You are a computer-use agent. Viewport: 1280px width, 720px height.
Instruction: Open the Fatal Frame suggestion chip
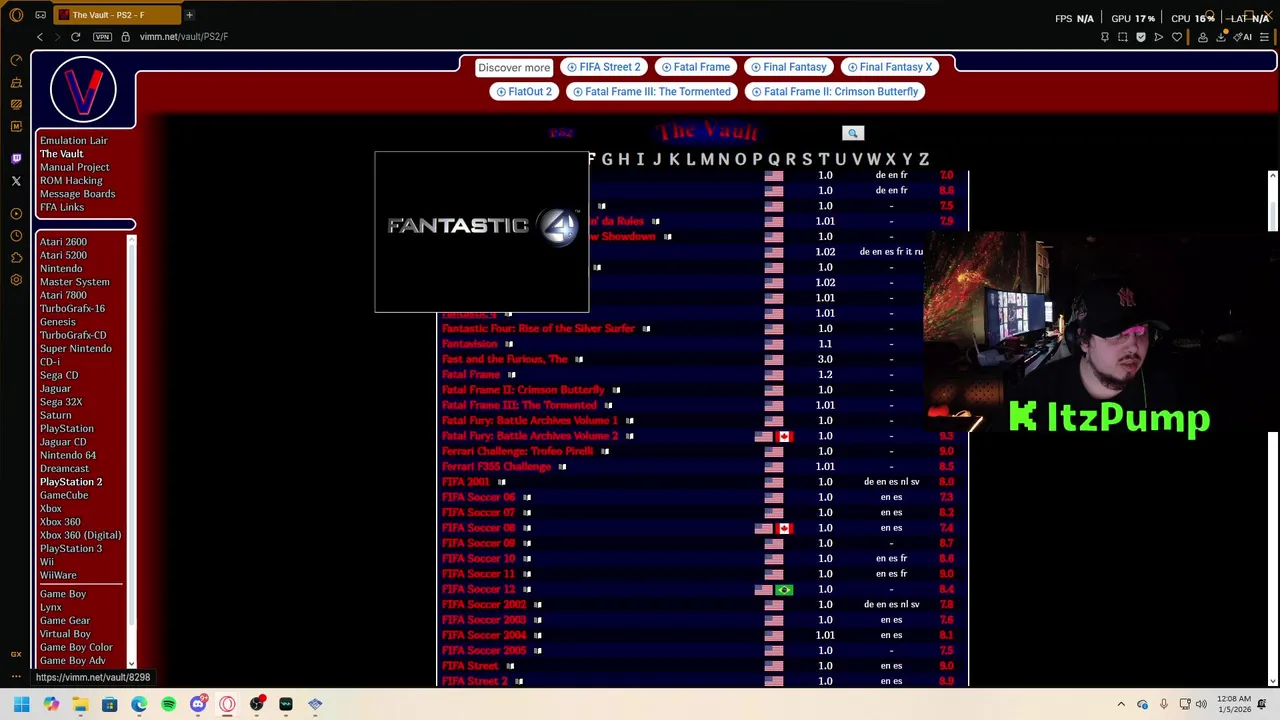click(x=695, y=67)
